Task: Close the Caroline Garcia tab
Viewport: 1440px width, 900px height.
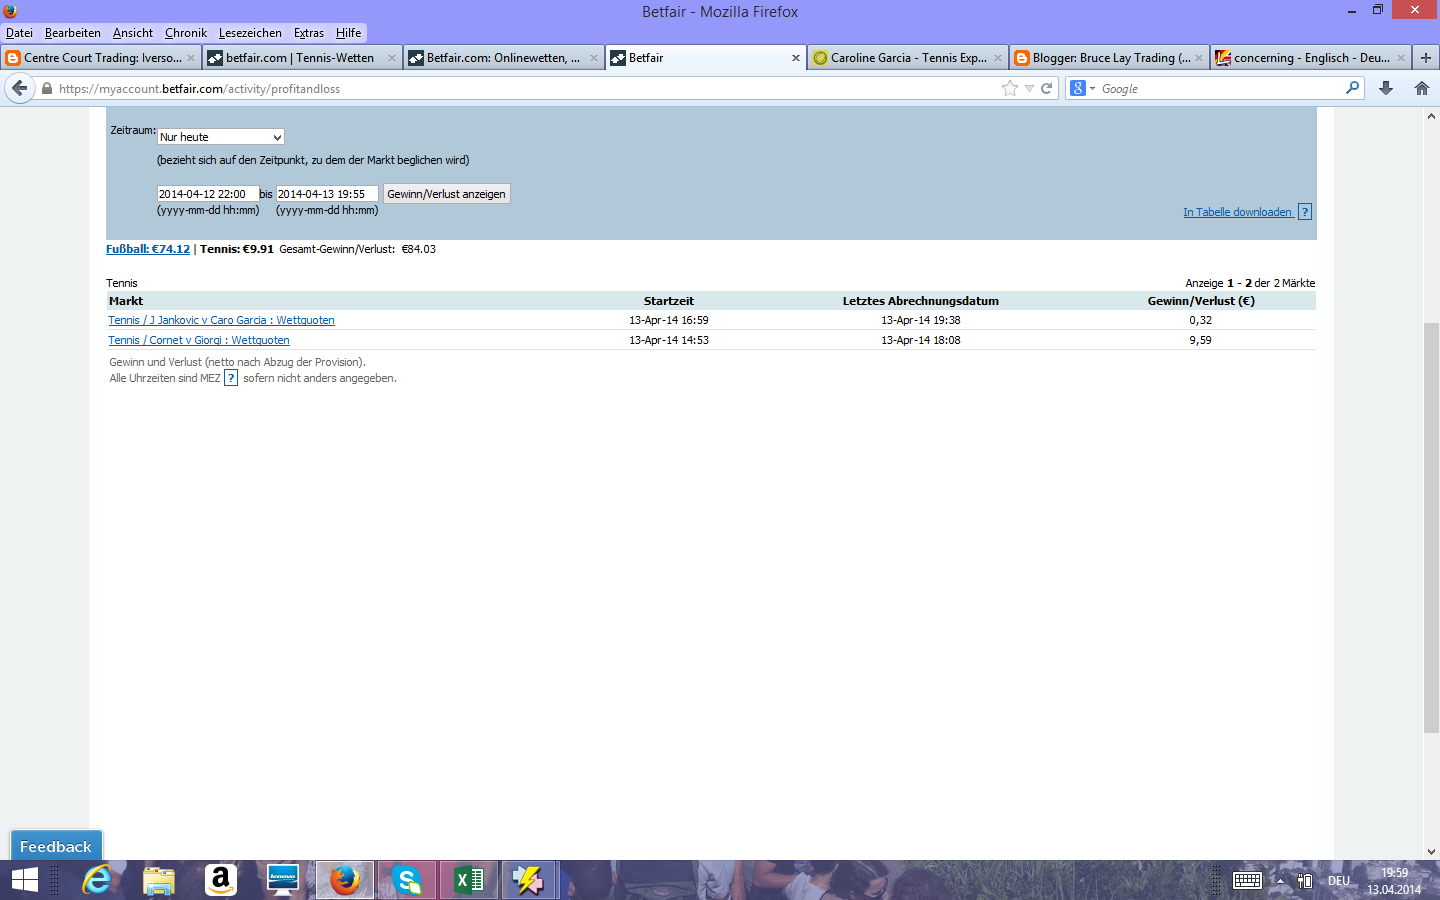Action: [998, 58]
